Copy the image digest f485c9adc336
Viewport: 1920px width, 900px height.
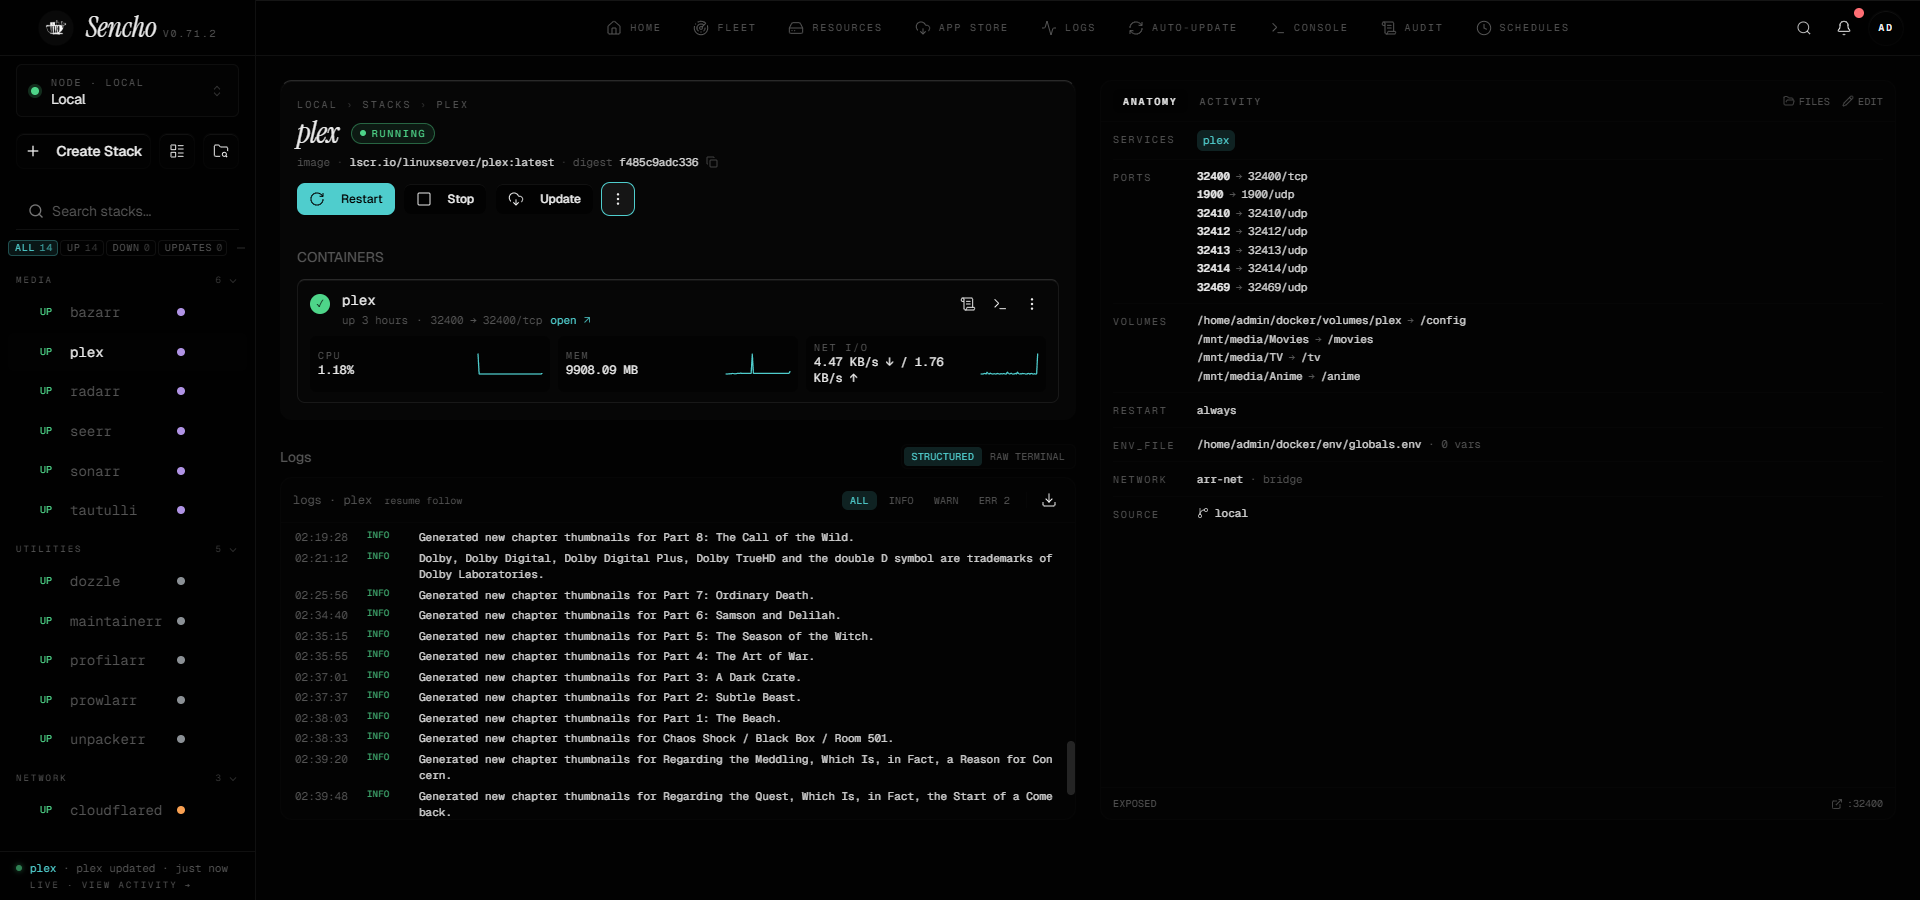712,162
